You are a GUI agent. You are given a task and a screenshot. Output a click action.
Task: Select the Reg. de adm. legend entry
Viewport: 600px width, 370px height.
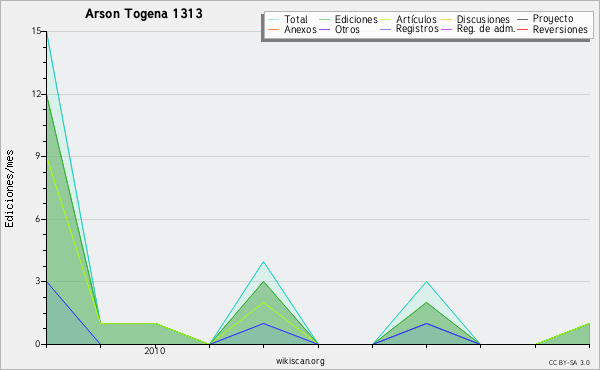pos(486,29)
